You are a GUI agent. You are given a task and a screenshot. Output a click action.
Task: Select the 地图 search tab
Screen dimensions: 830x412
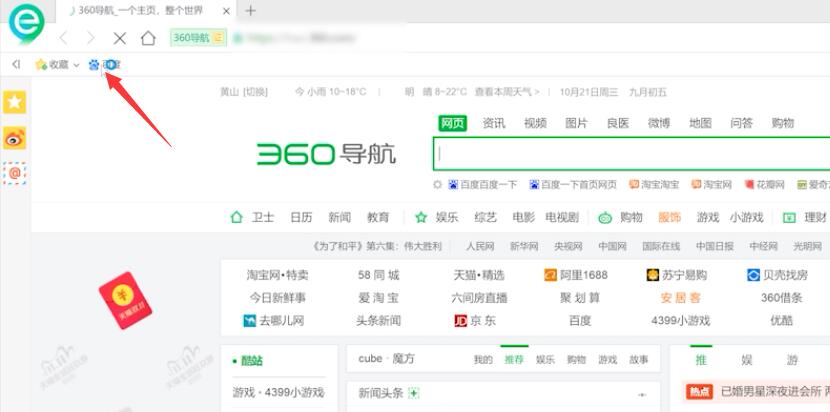[x=700, y=123]
